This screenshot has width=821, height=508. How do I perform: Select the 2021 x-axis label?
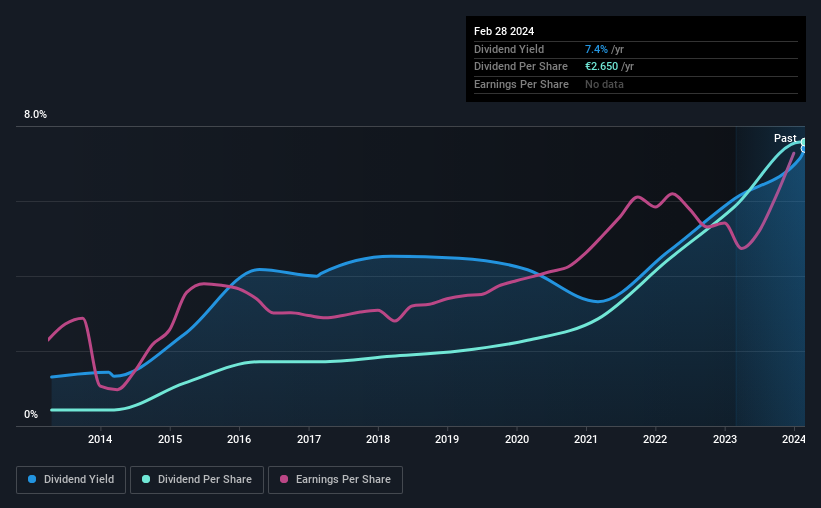(x=586, y=439)
